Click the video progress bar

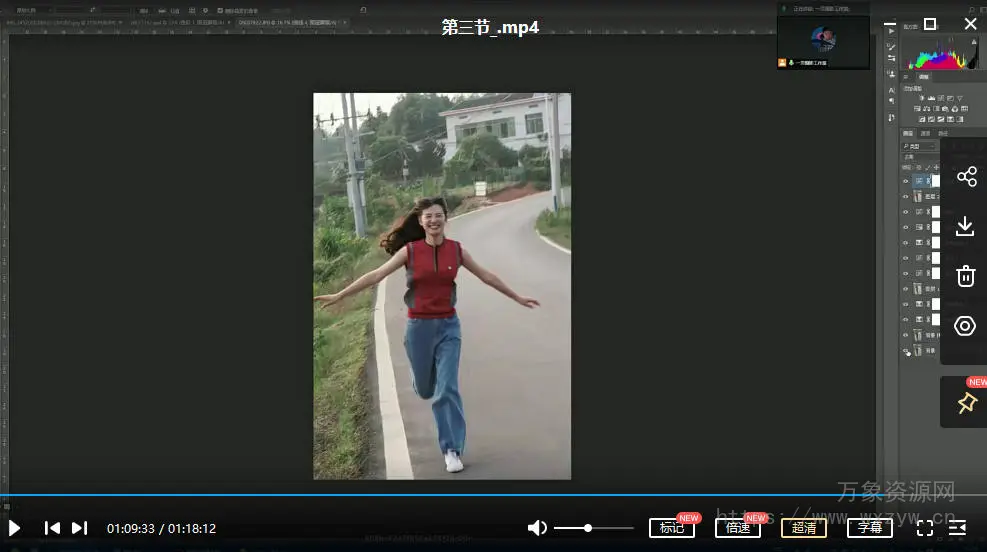coord(400,494)
